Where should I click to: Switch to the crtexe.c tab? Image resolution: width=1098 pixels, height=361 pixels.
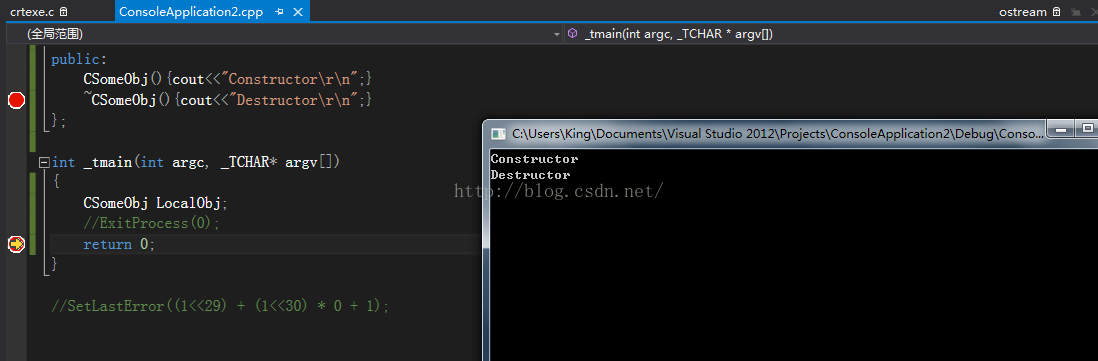(x=32, y=12)
